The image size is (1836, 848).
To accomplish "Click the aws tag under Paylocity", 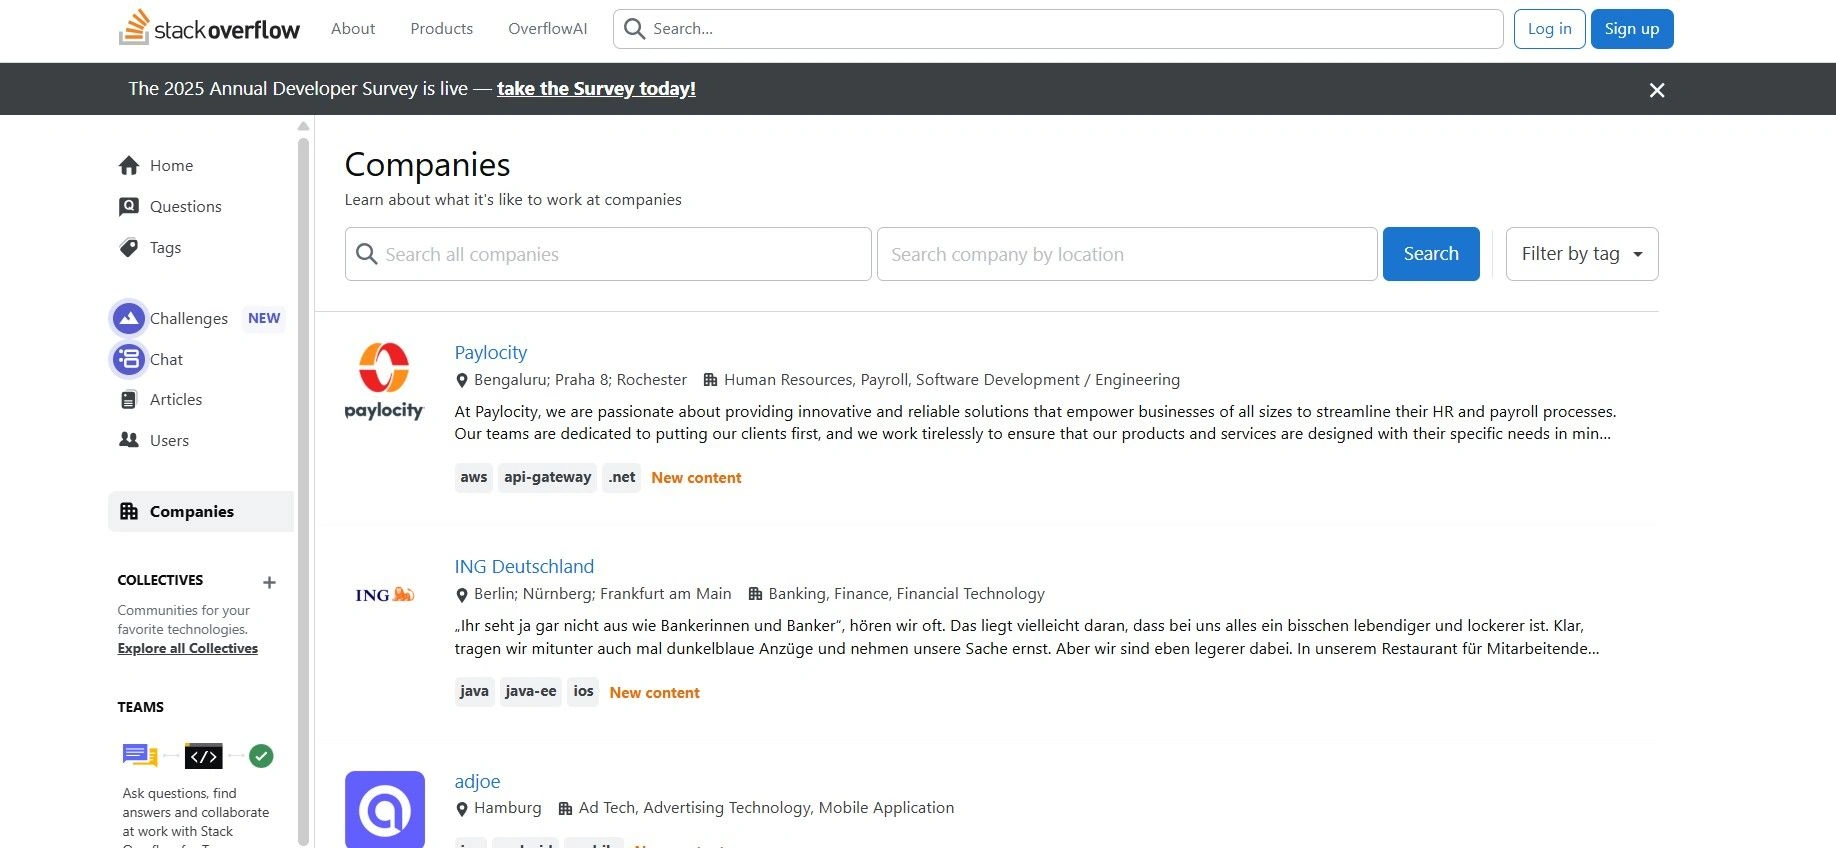I will (x=473, y=477).
